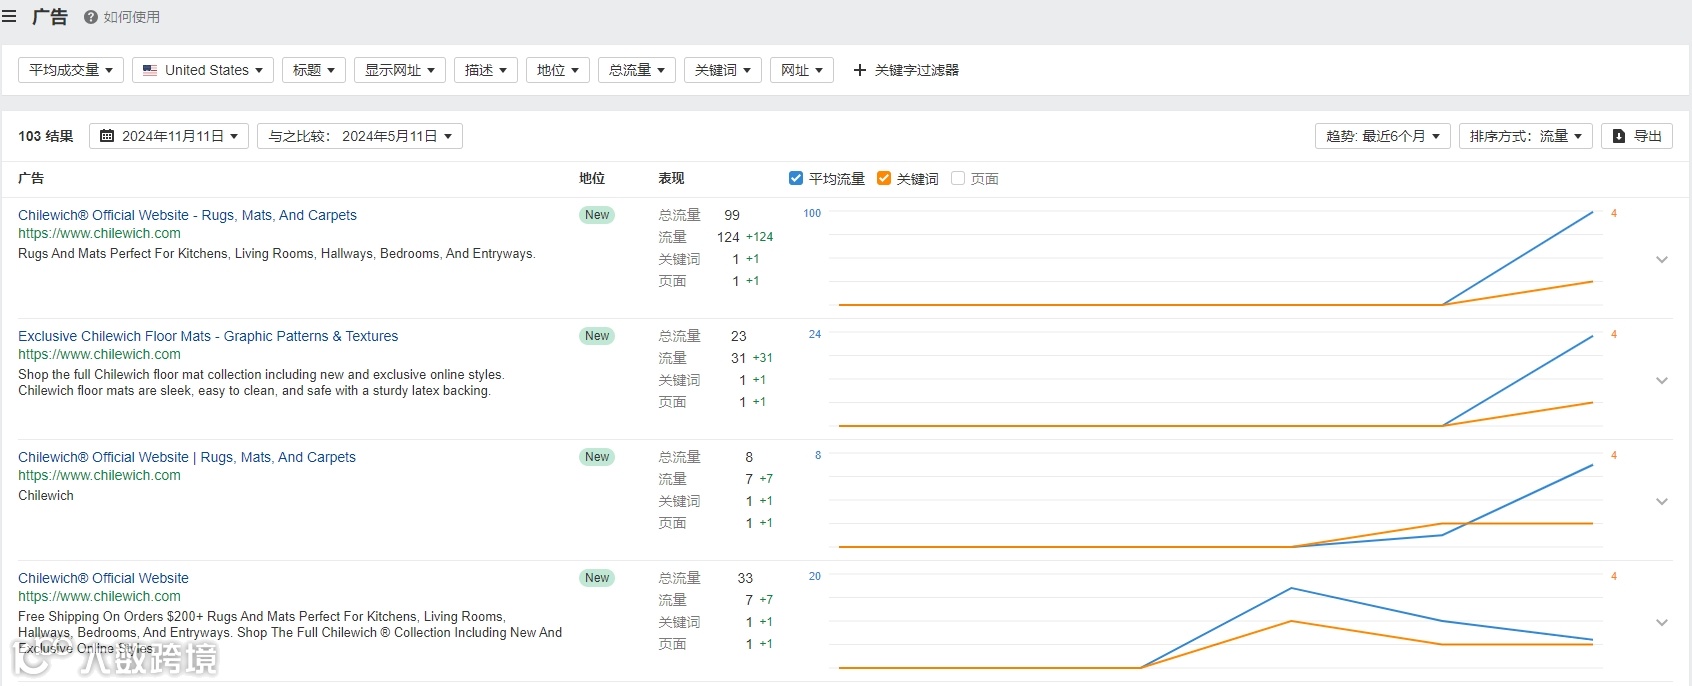
Task: Click the 广告 column header
Action: point(31,178)
